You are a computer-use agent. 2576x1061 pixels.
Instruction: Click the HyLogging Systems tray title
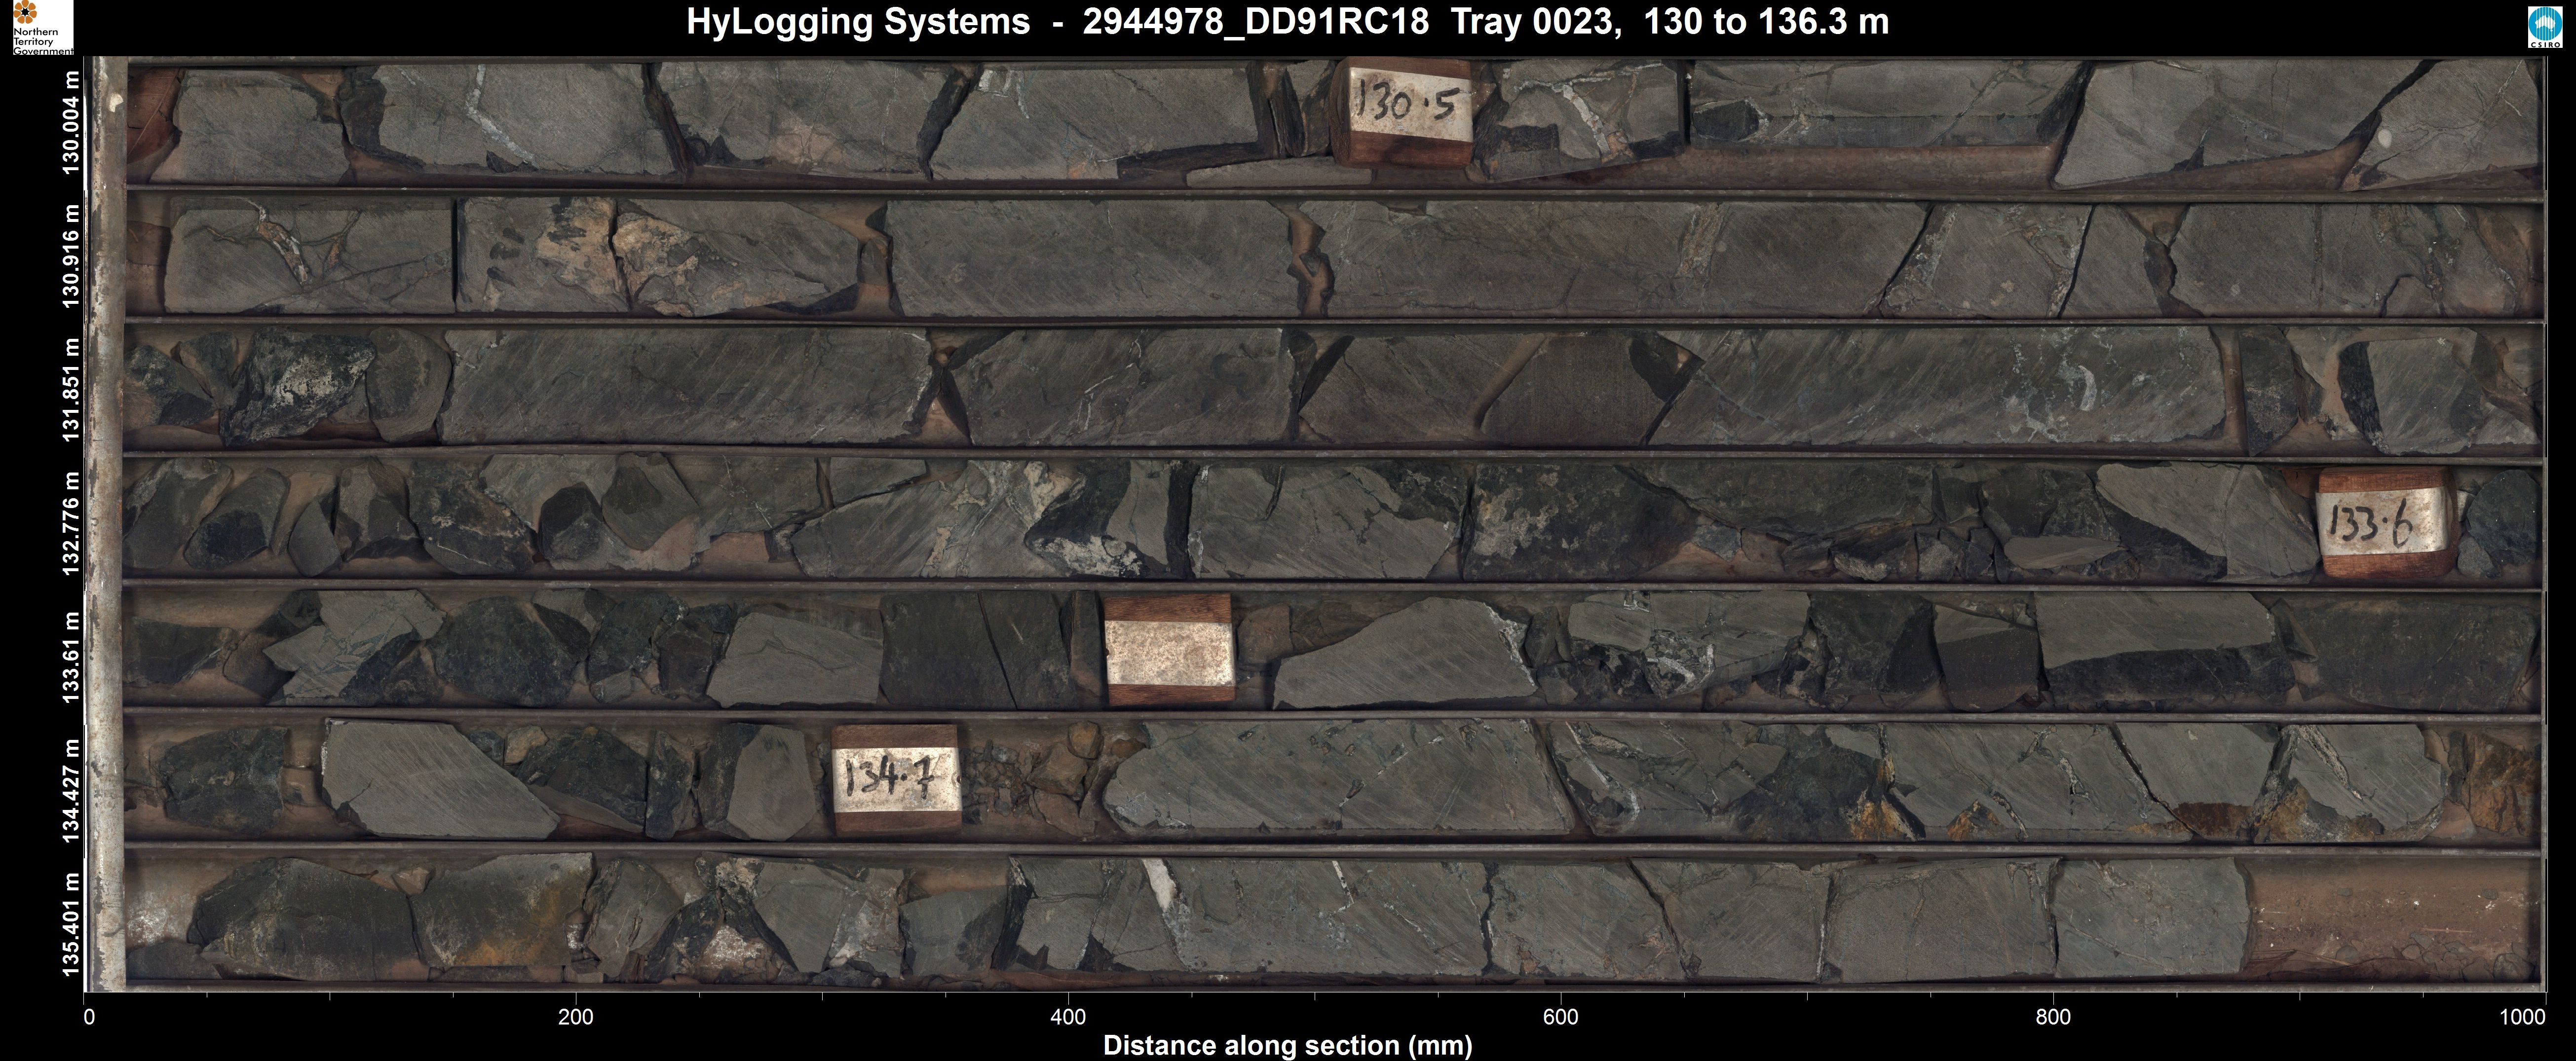point(1287,22)
